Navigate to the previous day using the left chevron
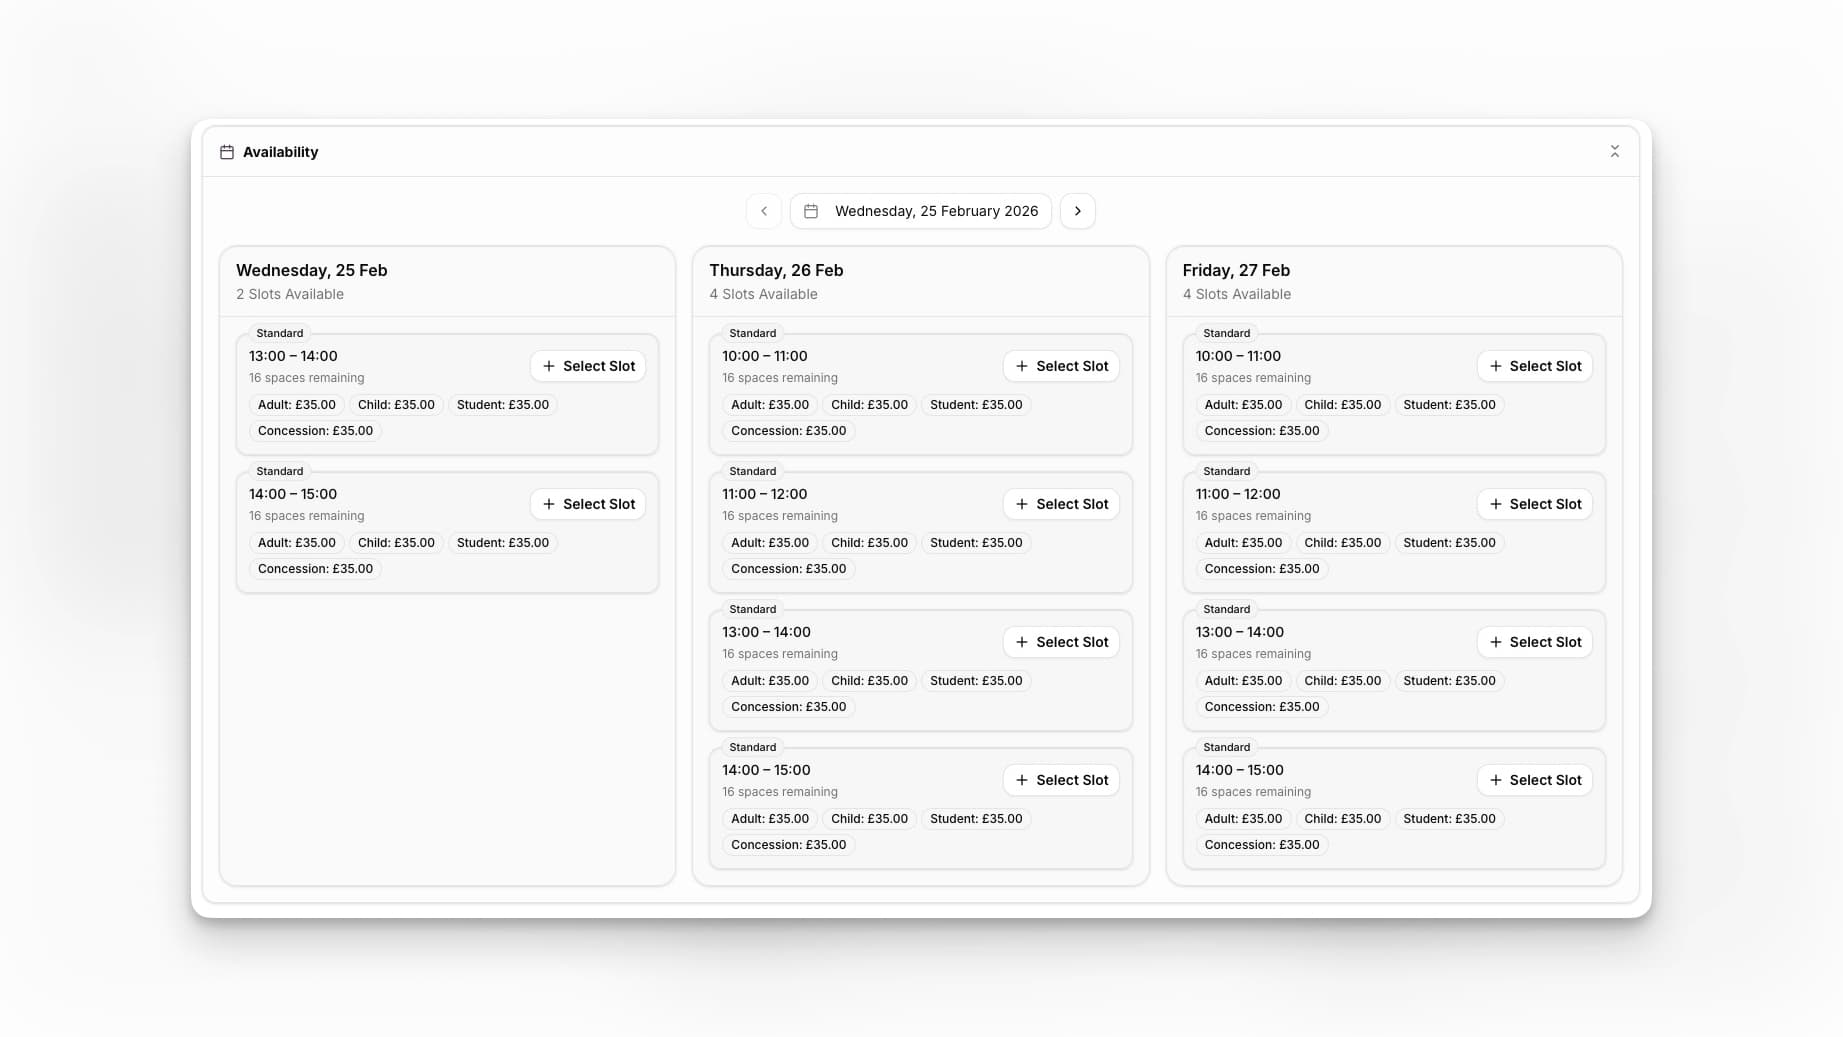 pos(764,211)
